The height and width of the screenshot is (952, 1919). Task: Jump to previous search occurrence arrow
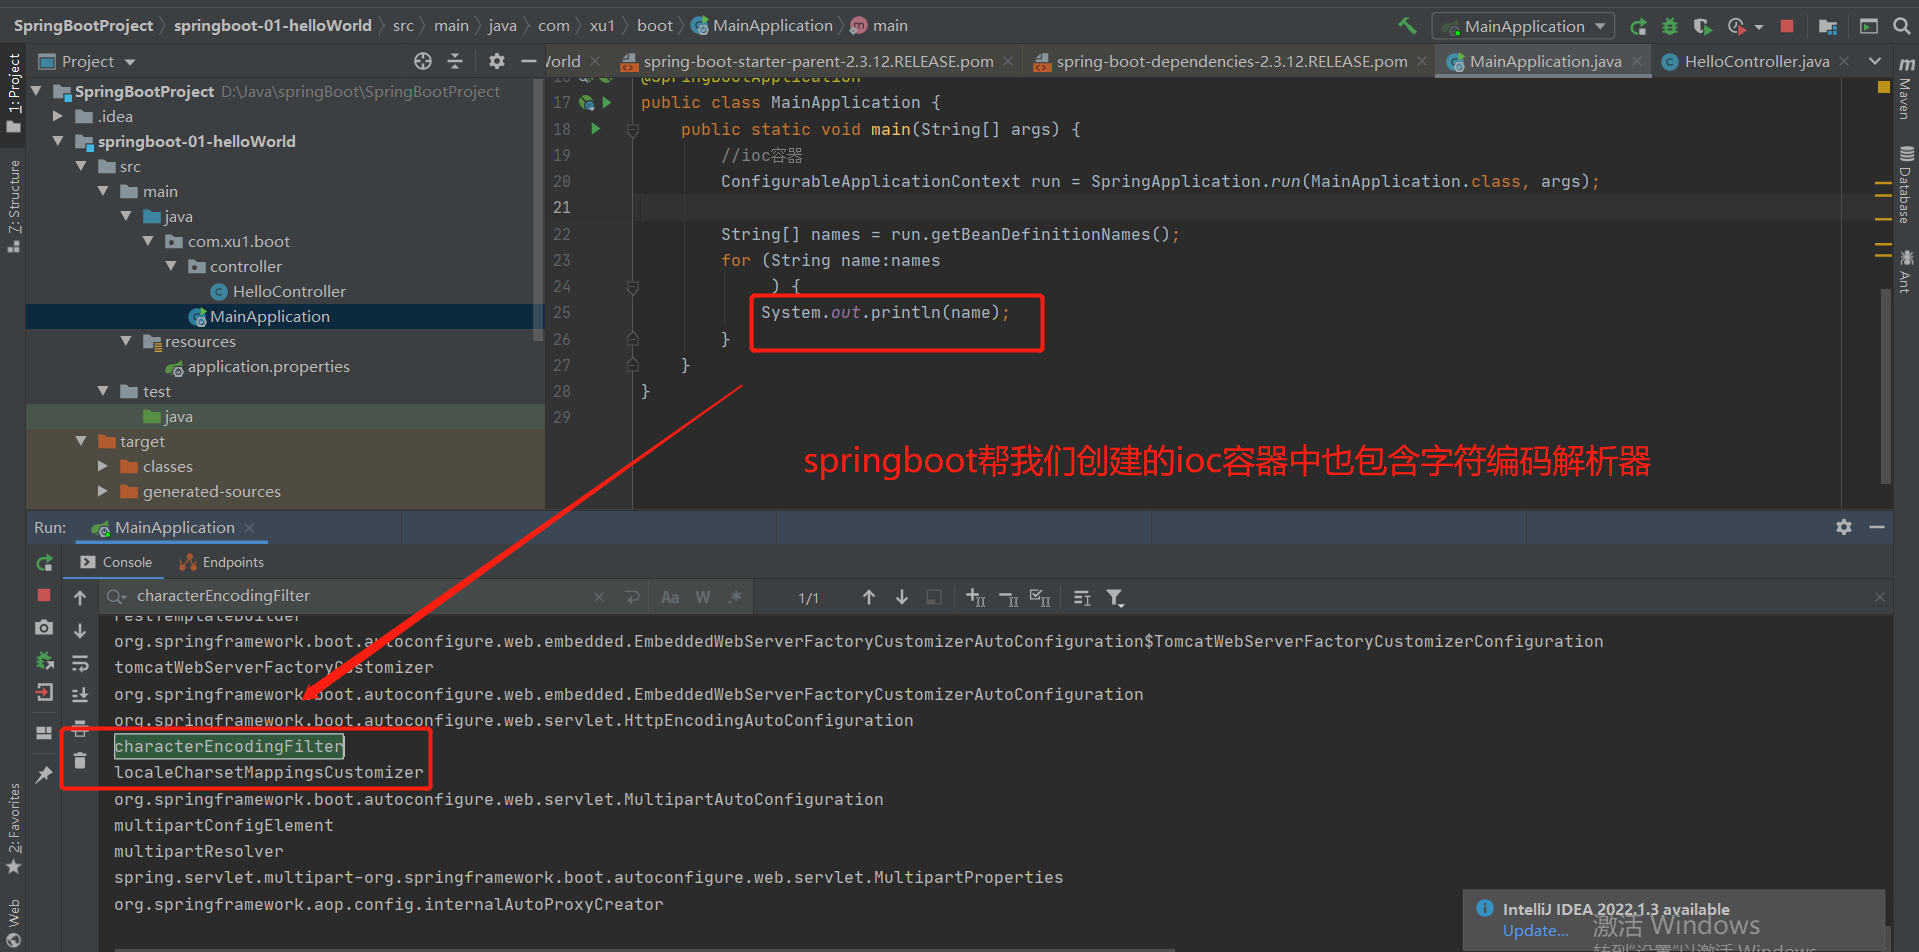tap(869, 597)
